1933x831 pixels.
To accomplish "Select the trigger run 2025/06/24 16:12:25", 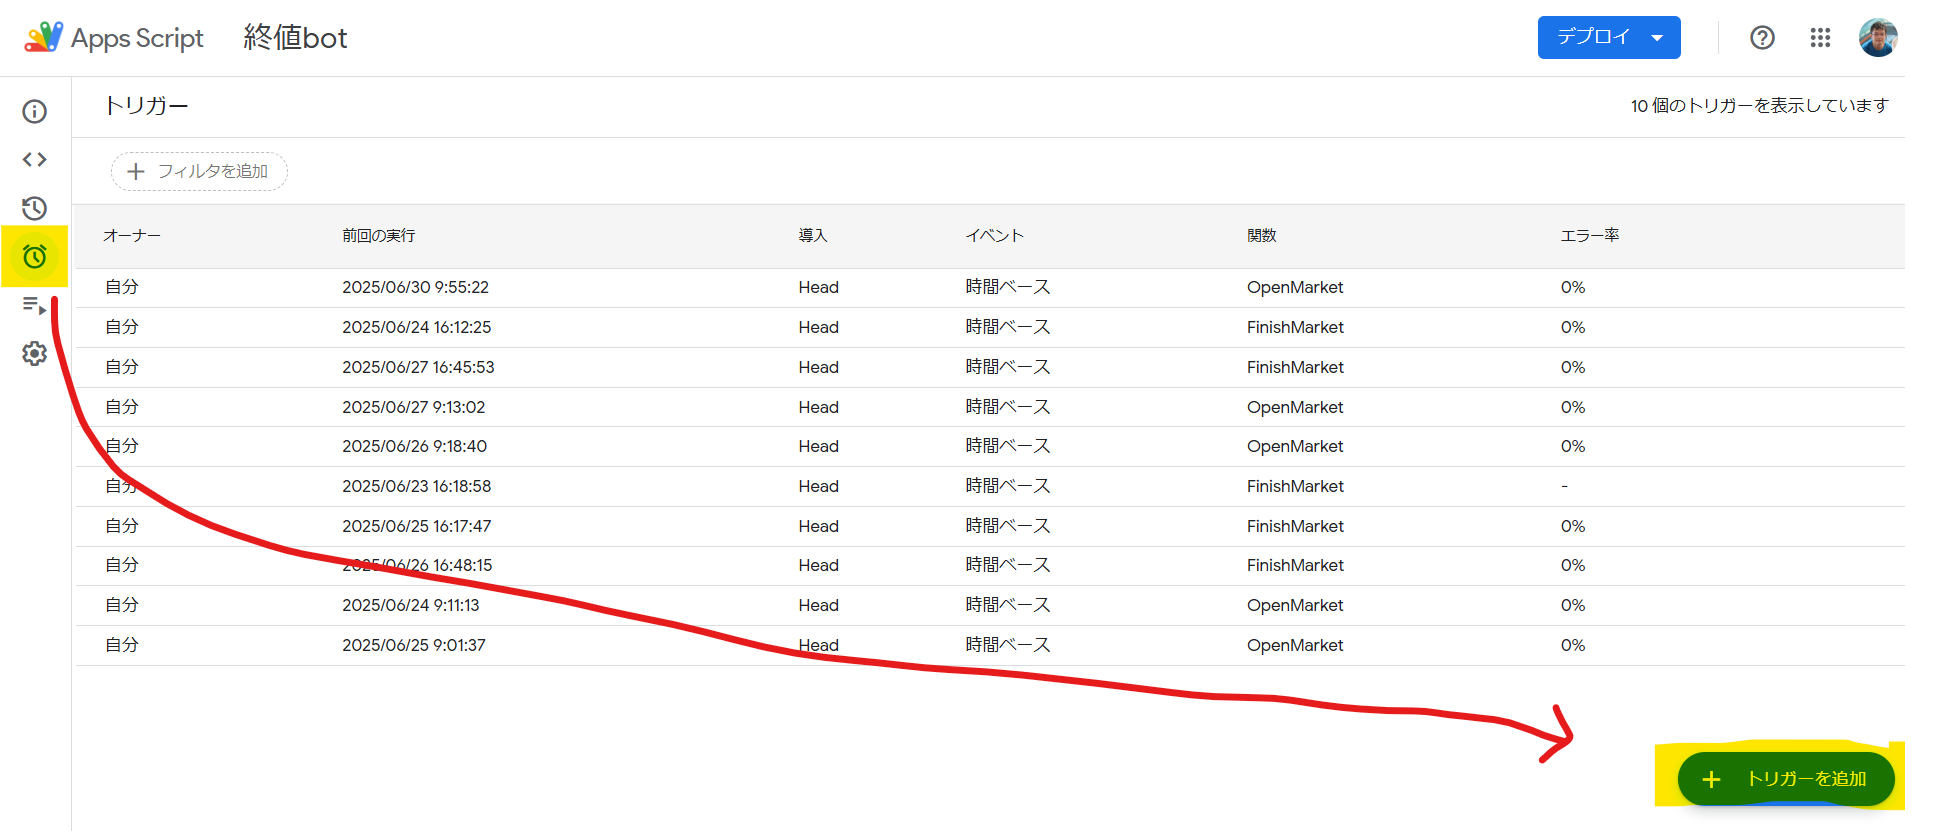I will [416, 328].
